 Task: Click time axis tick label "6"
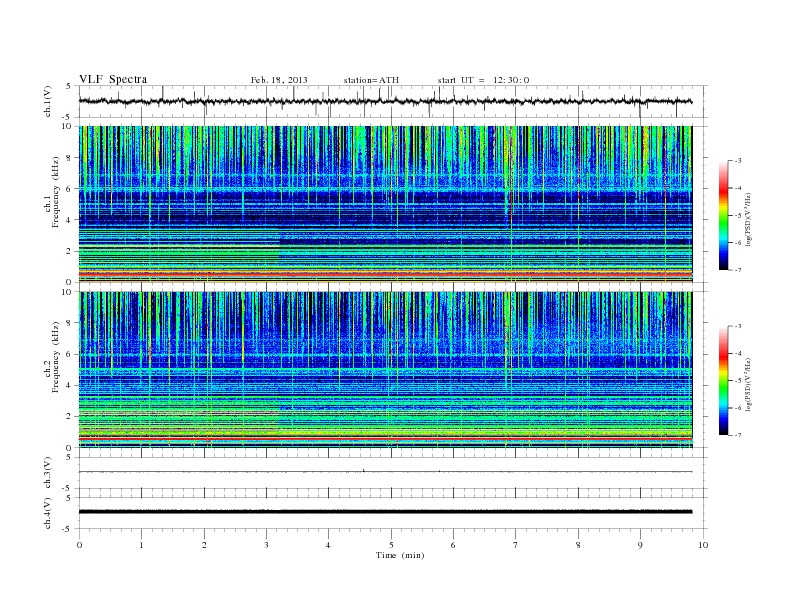(x=453, y=545)
